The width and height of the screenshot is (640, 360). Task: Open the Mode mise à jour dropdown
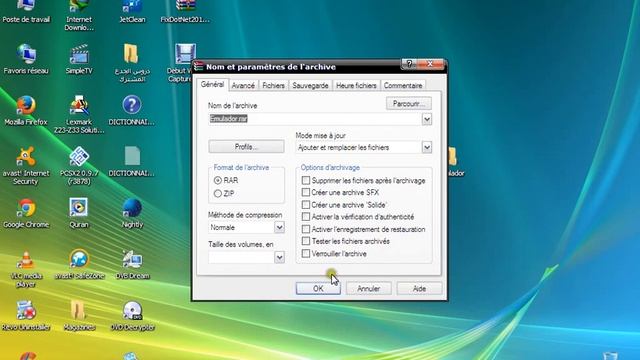click(427, 147)
